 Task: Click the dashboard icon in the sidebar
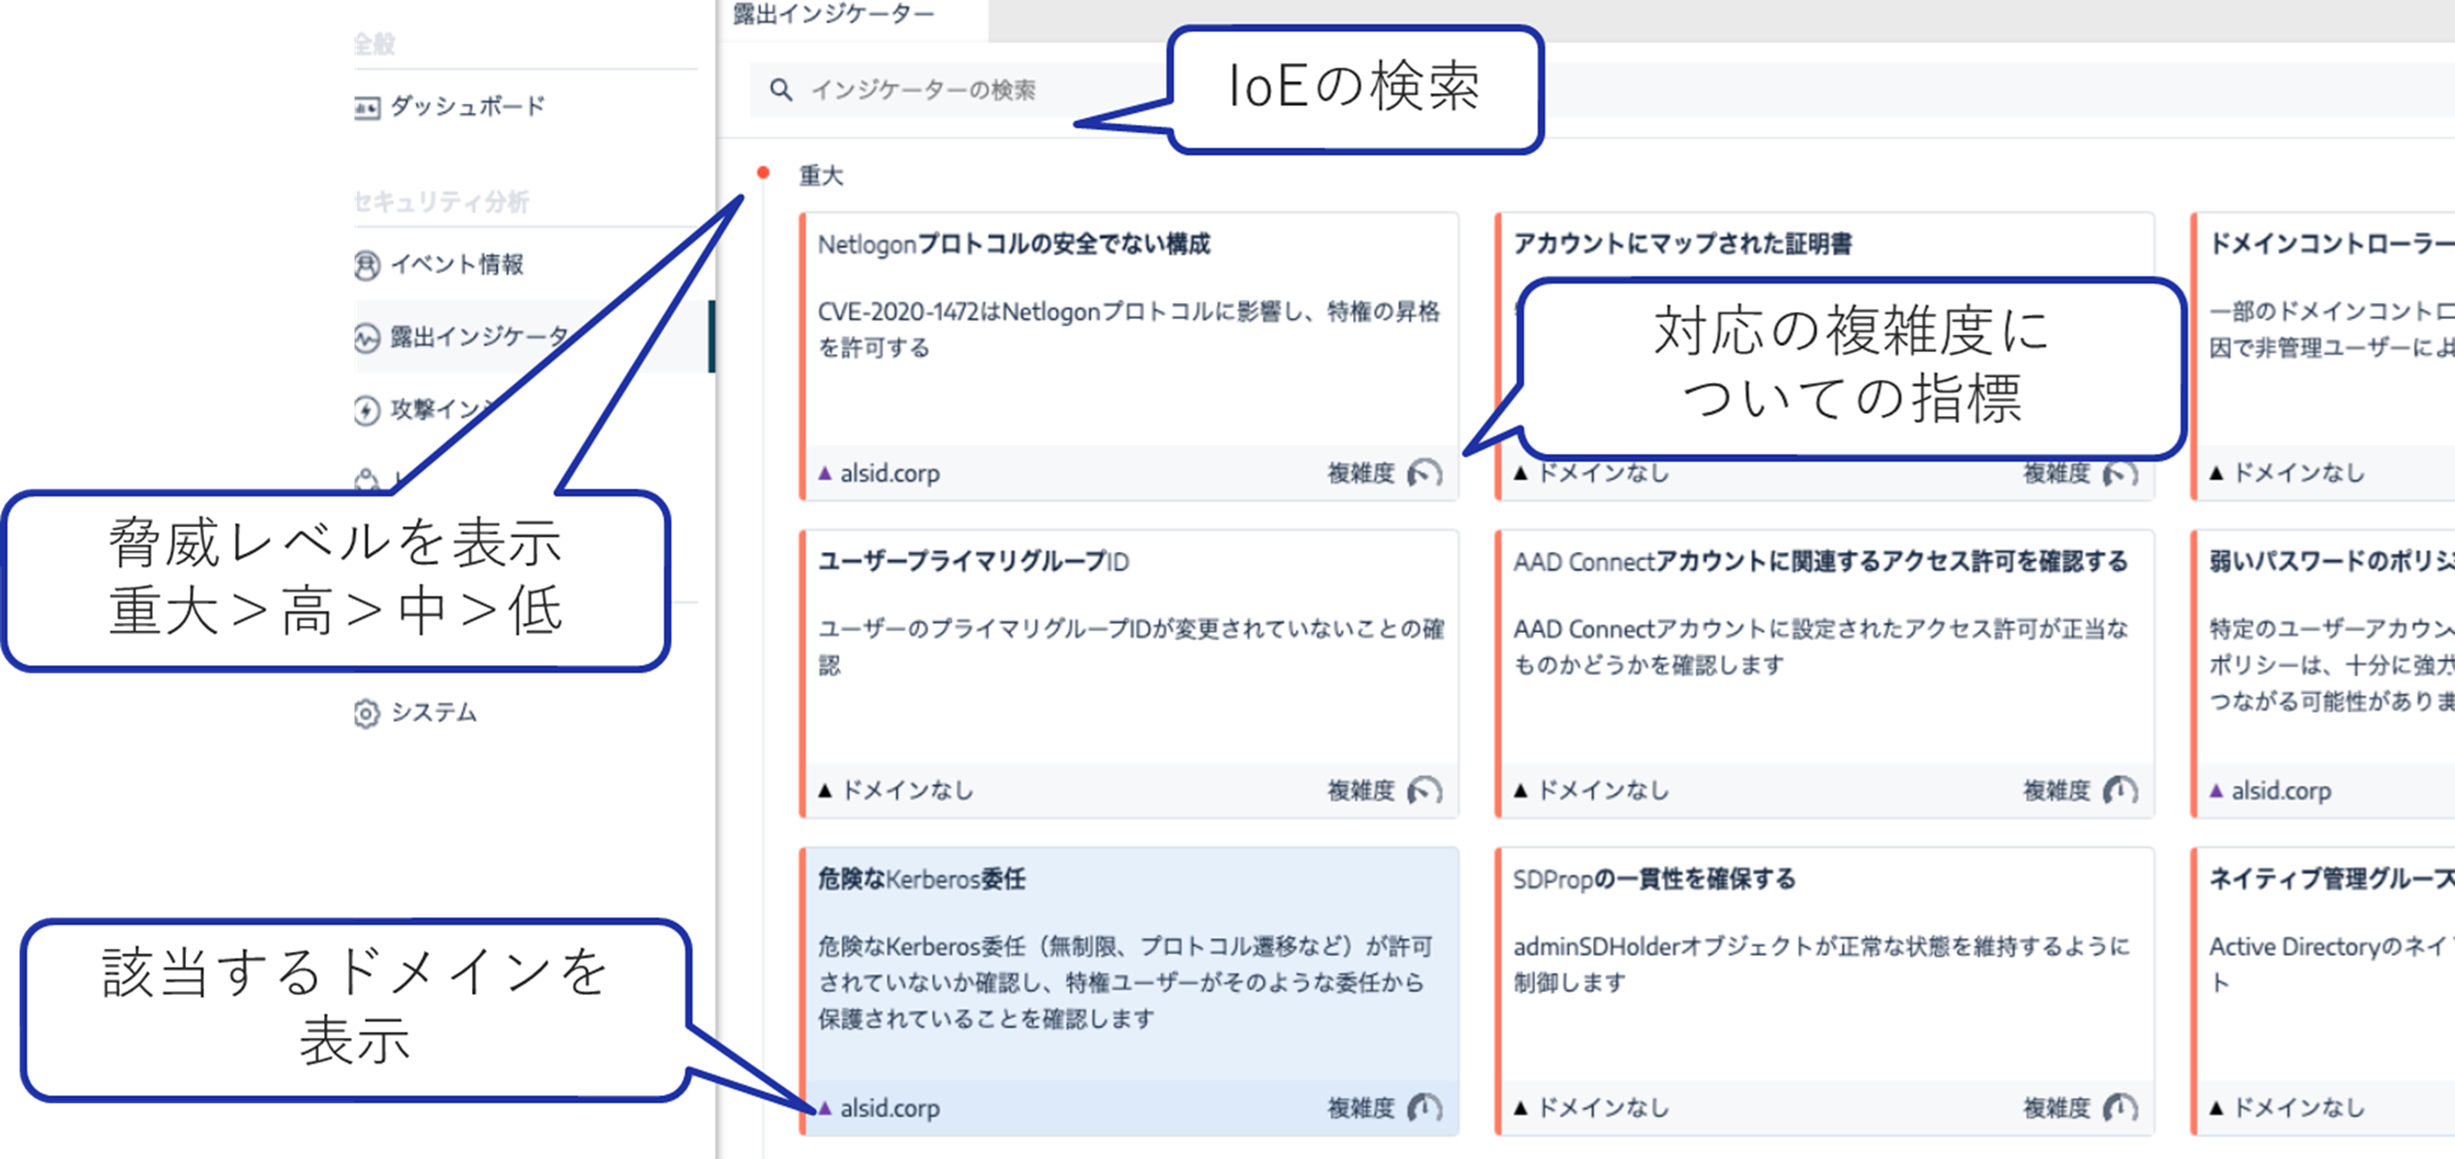click(367, 107)
